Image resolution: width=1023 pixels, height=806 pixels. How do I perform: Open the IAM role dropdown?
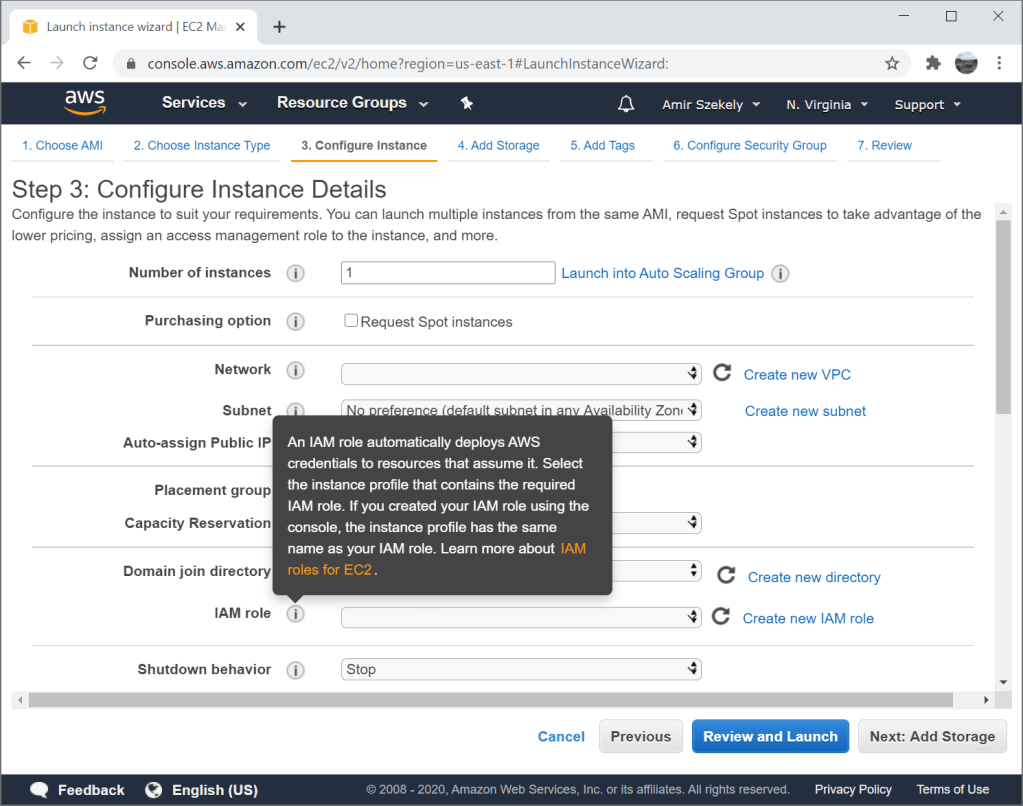point(520,618)
